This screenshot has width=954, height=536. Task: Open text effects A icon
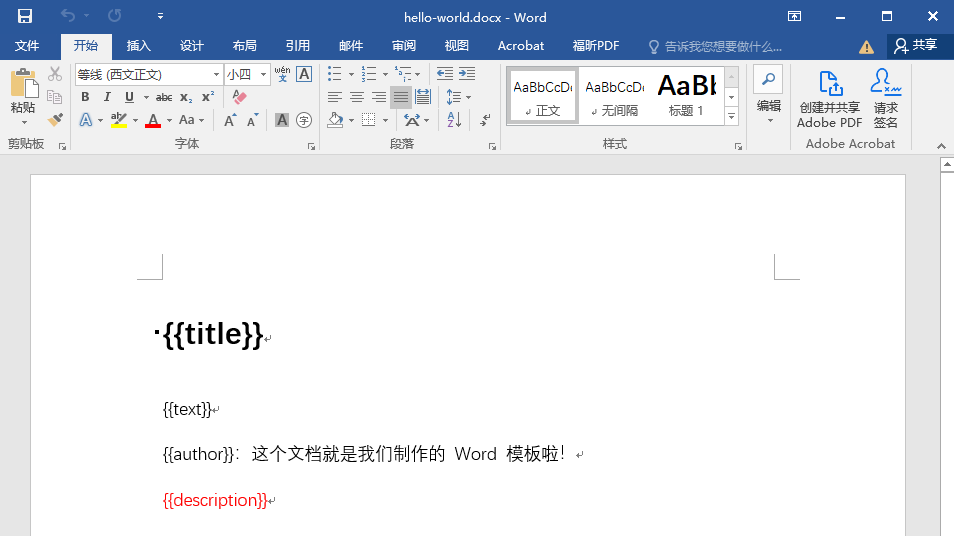tap(86, 120)
